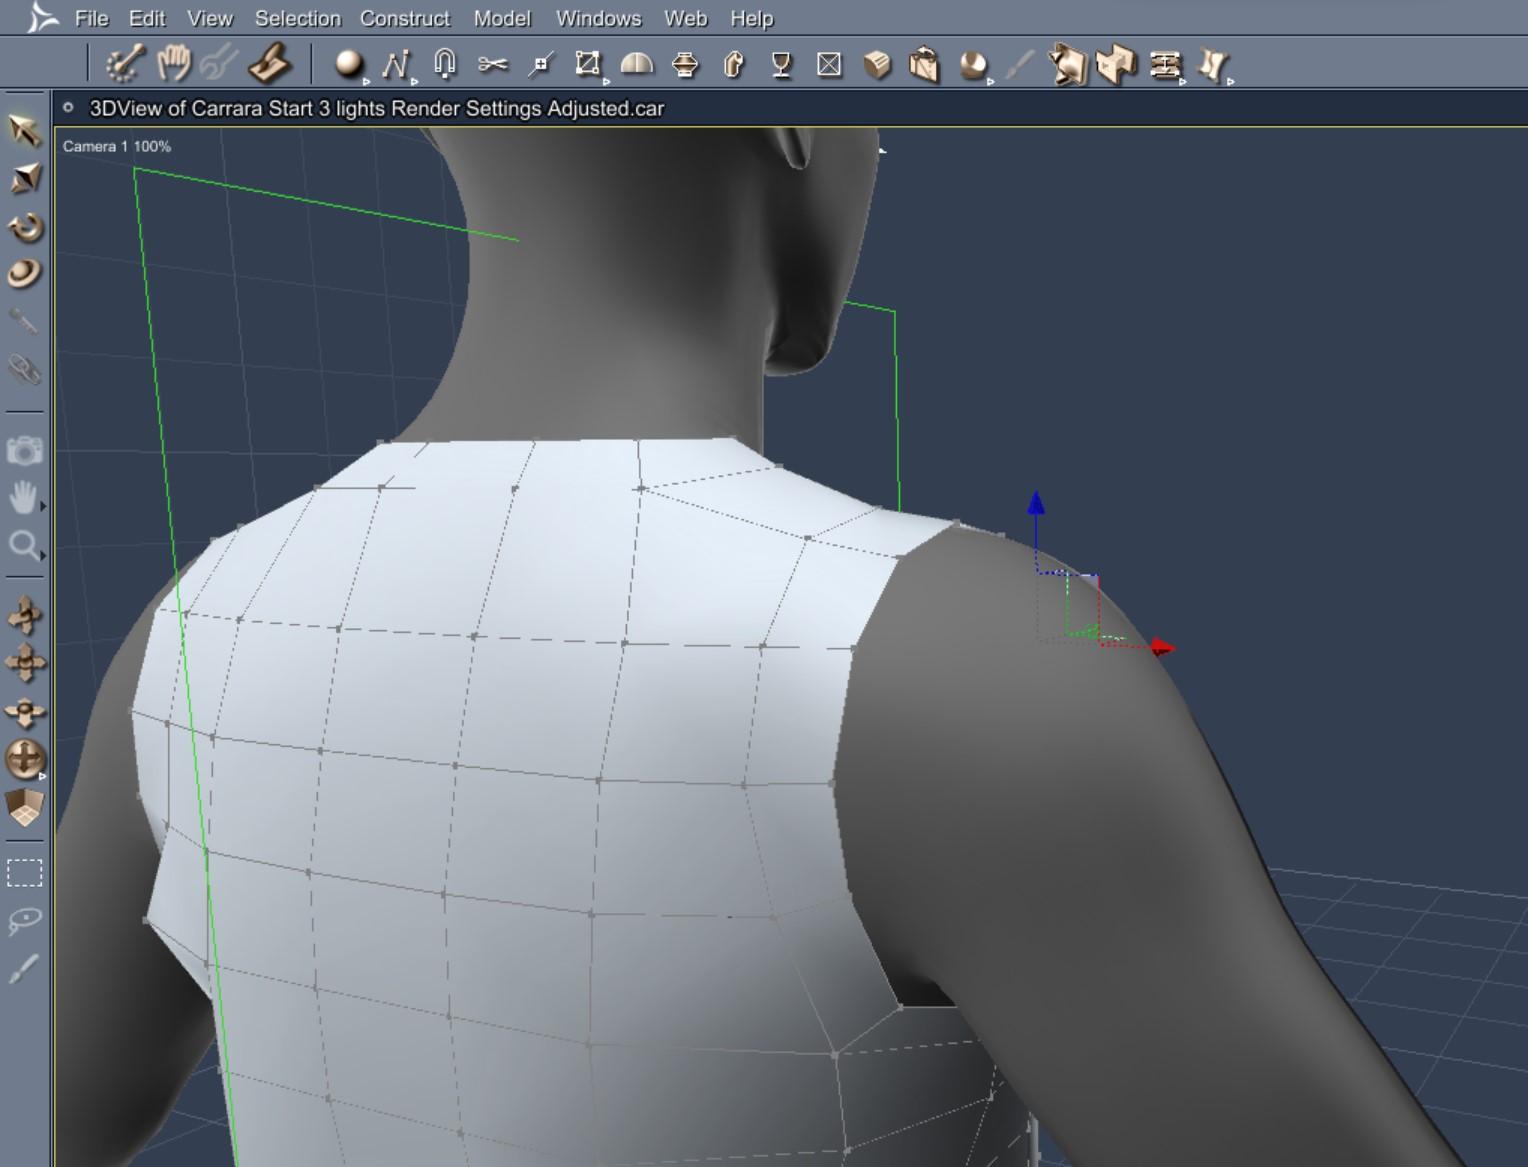Open the File menu
The image size is (1528, 1167).
91,18
